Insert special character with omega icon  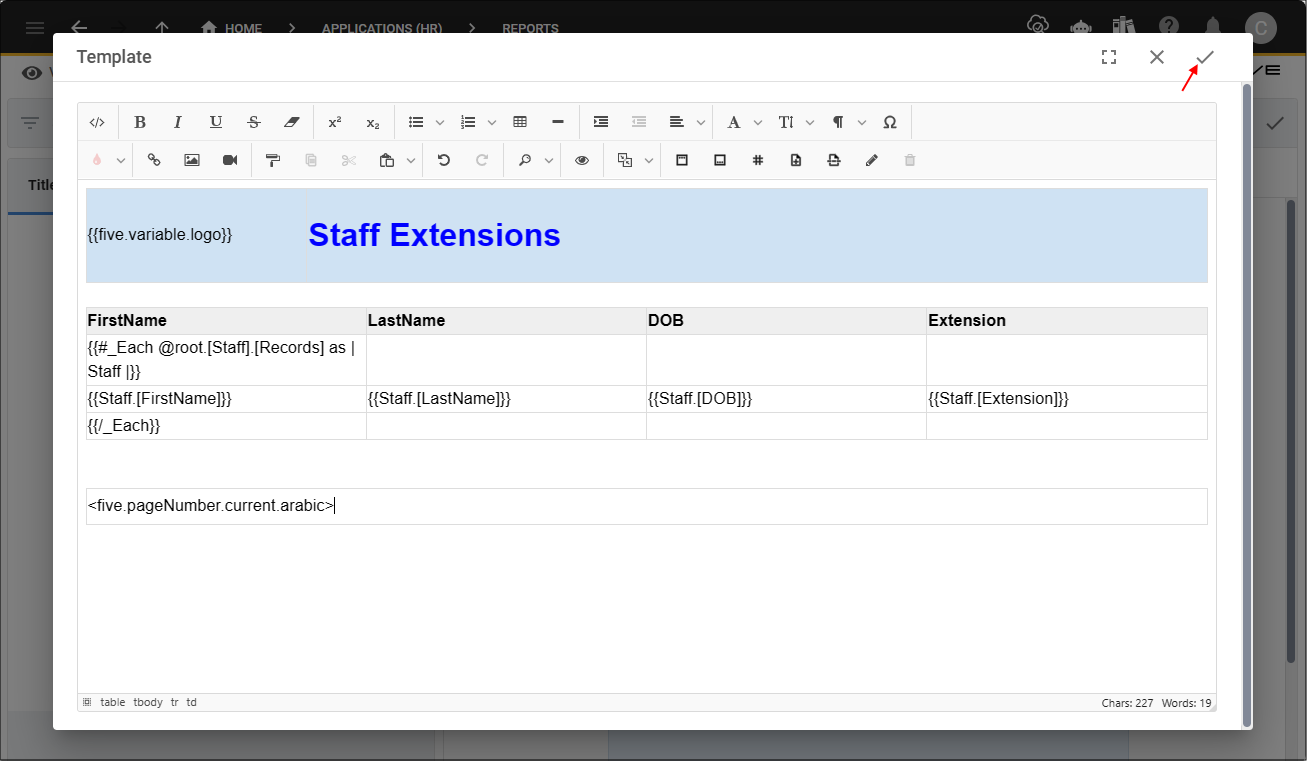pyautogui.click(x=890, y=122)
